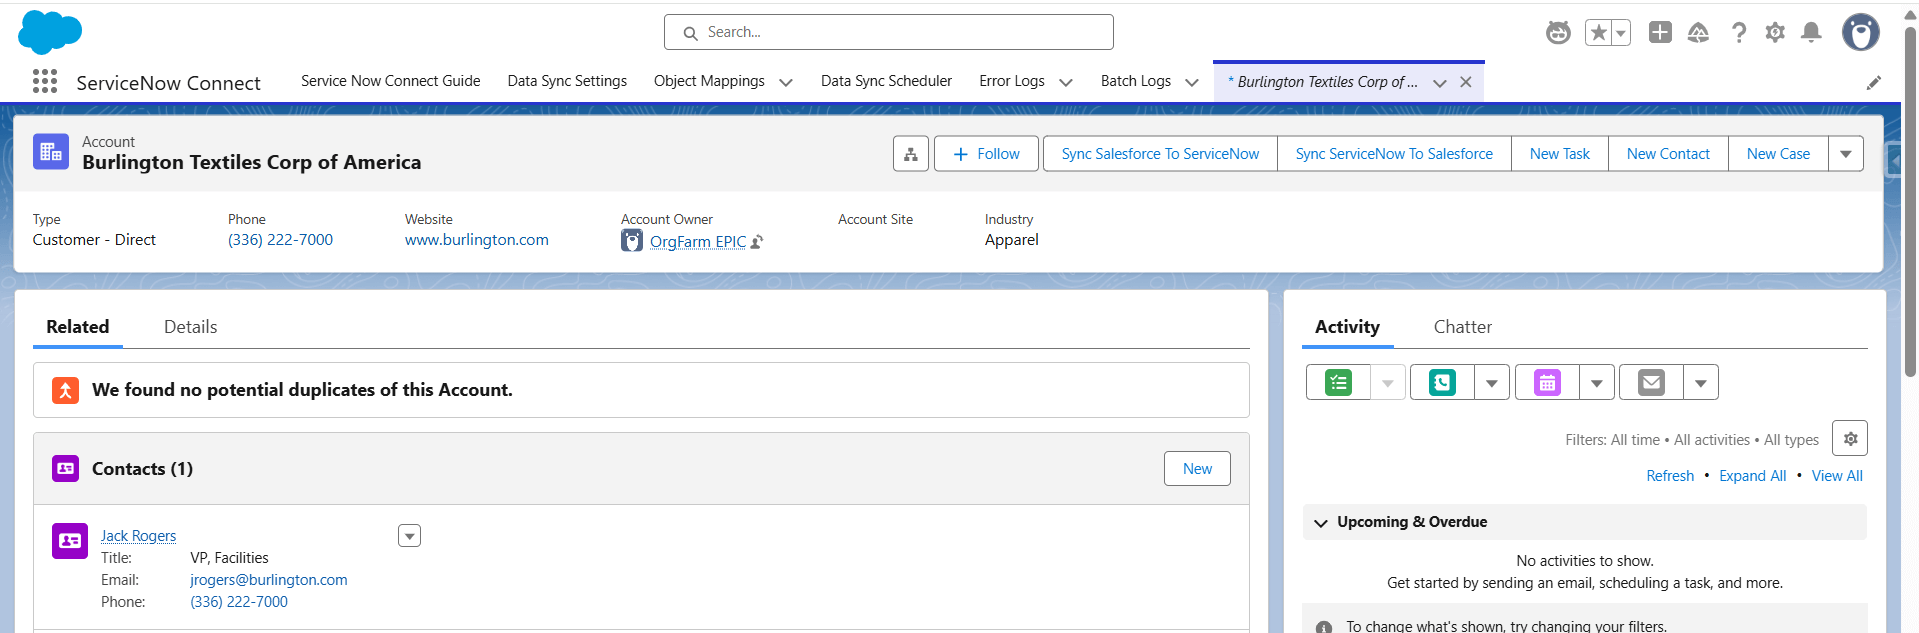
Task: Click the Salesforce cloud logo
Action: (x=50, y=33)
